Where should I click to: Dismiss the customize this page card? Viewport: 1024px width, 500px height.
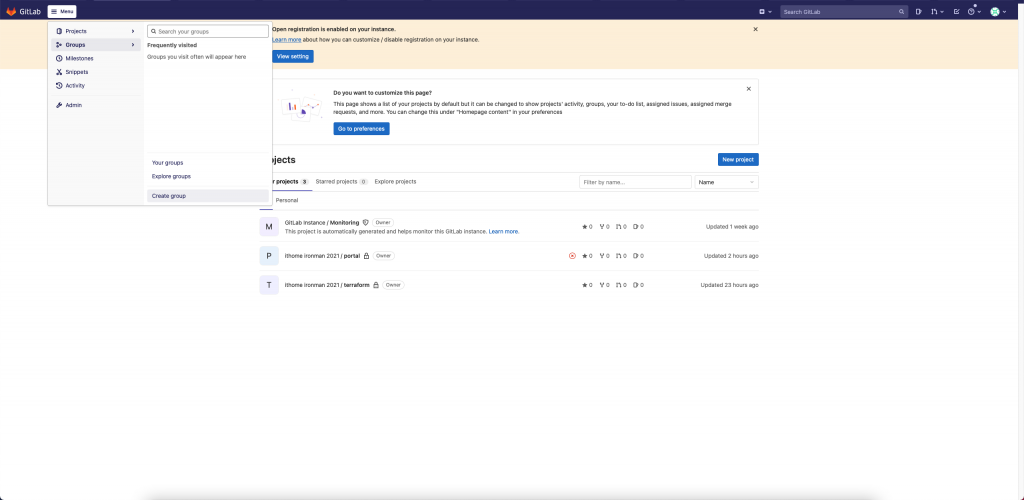748,89
